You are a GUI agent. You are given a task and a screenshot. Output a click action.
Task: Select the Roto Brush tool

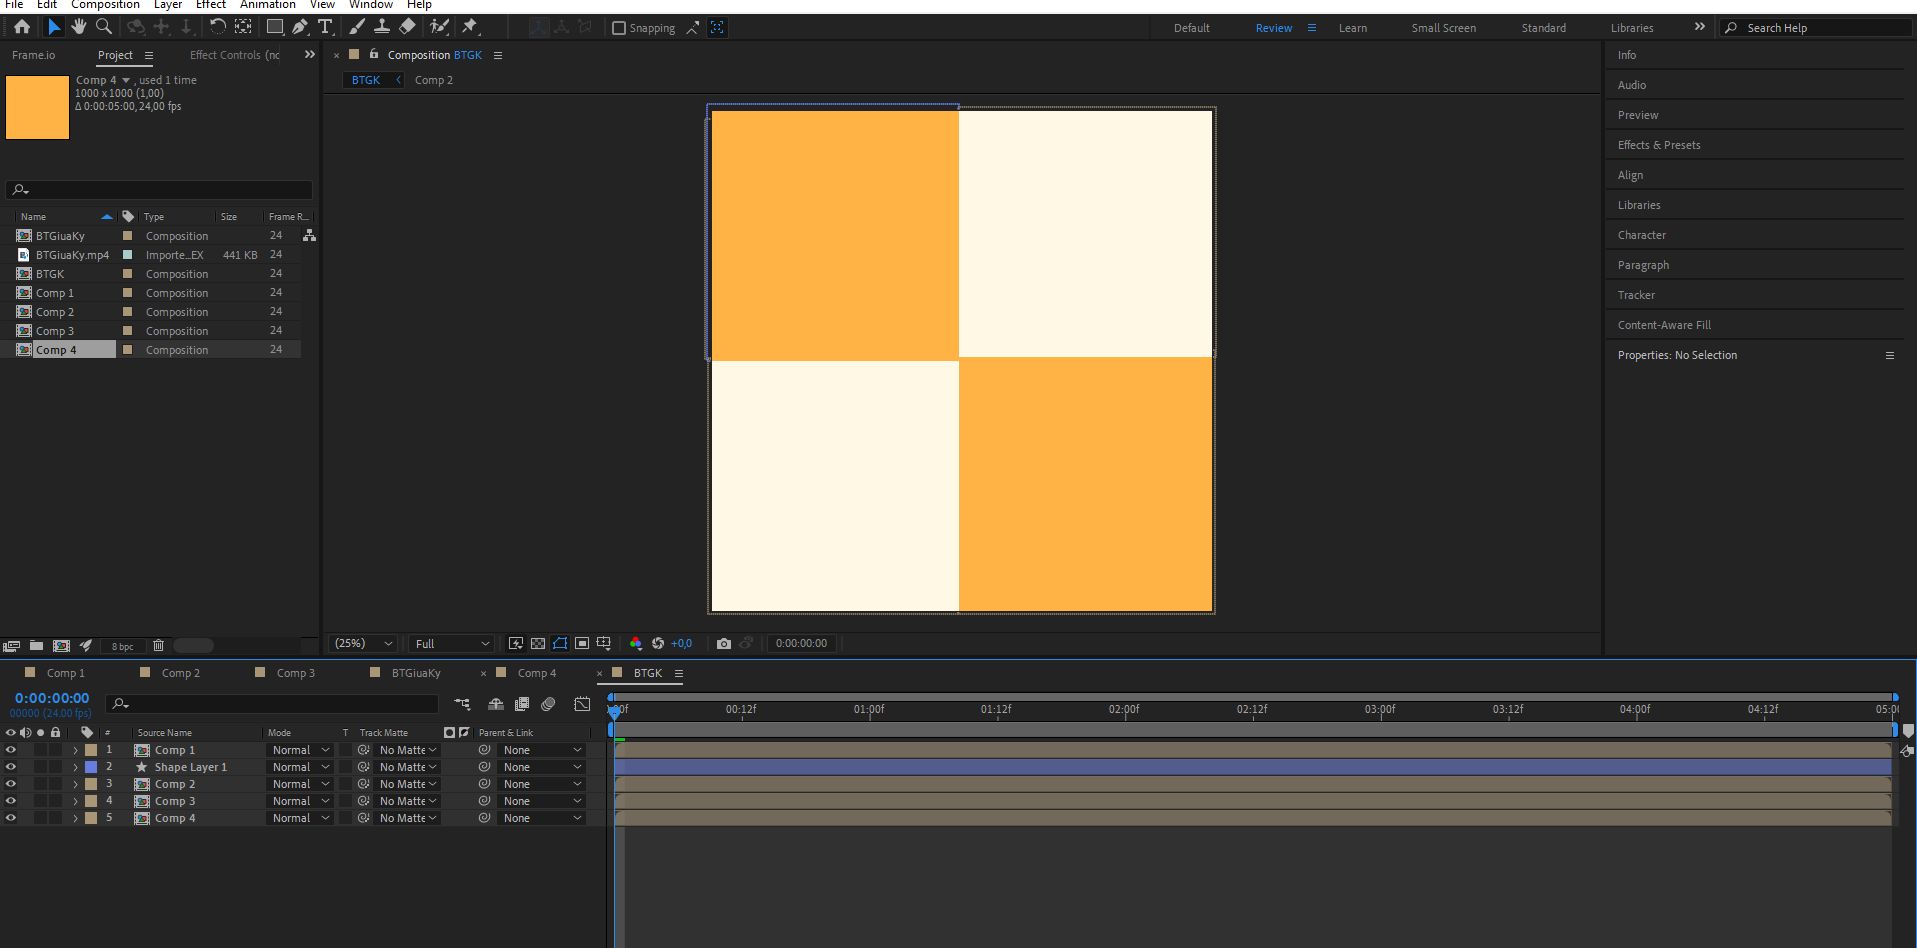click(439, 27)
